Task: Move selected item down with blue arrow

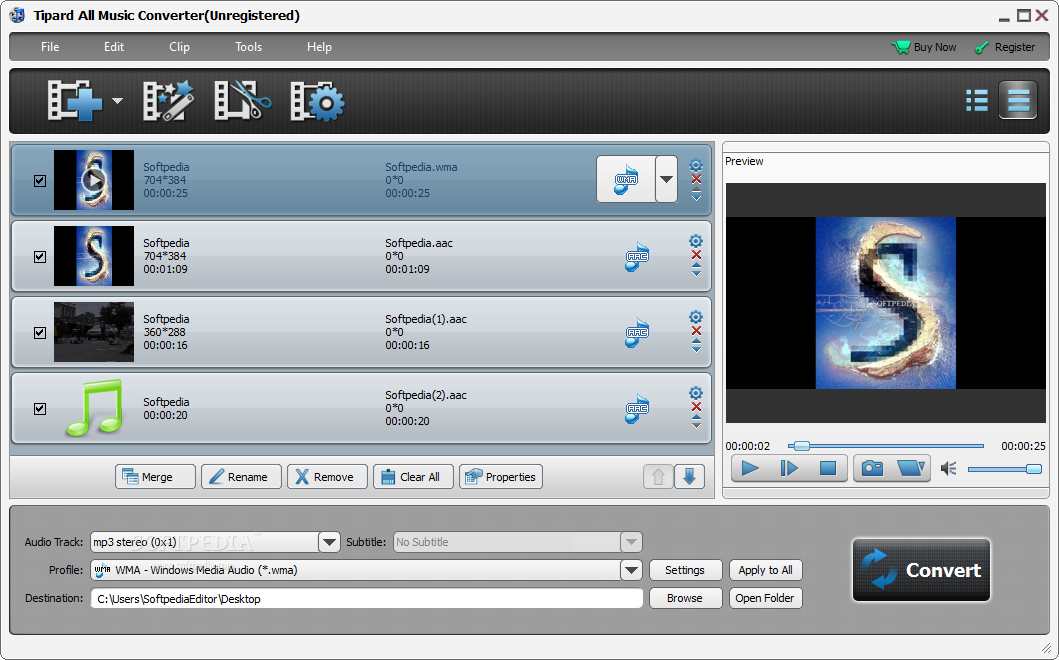Action: tap(689, 476)
